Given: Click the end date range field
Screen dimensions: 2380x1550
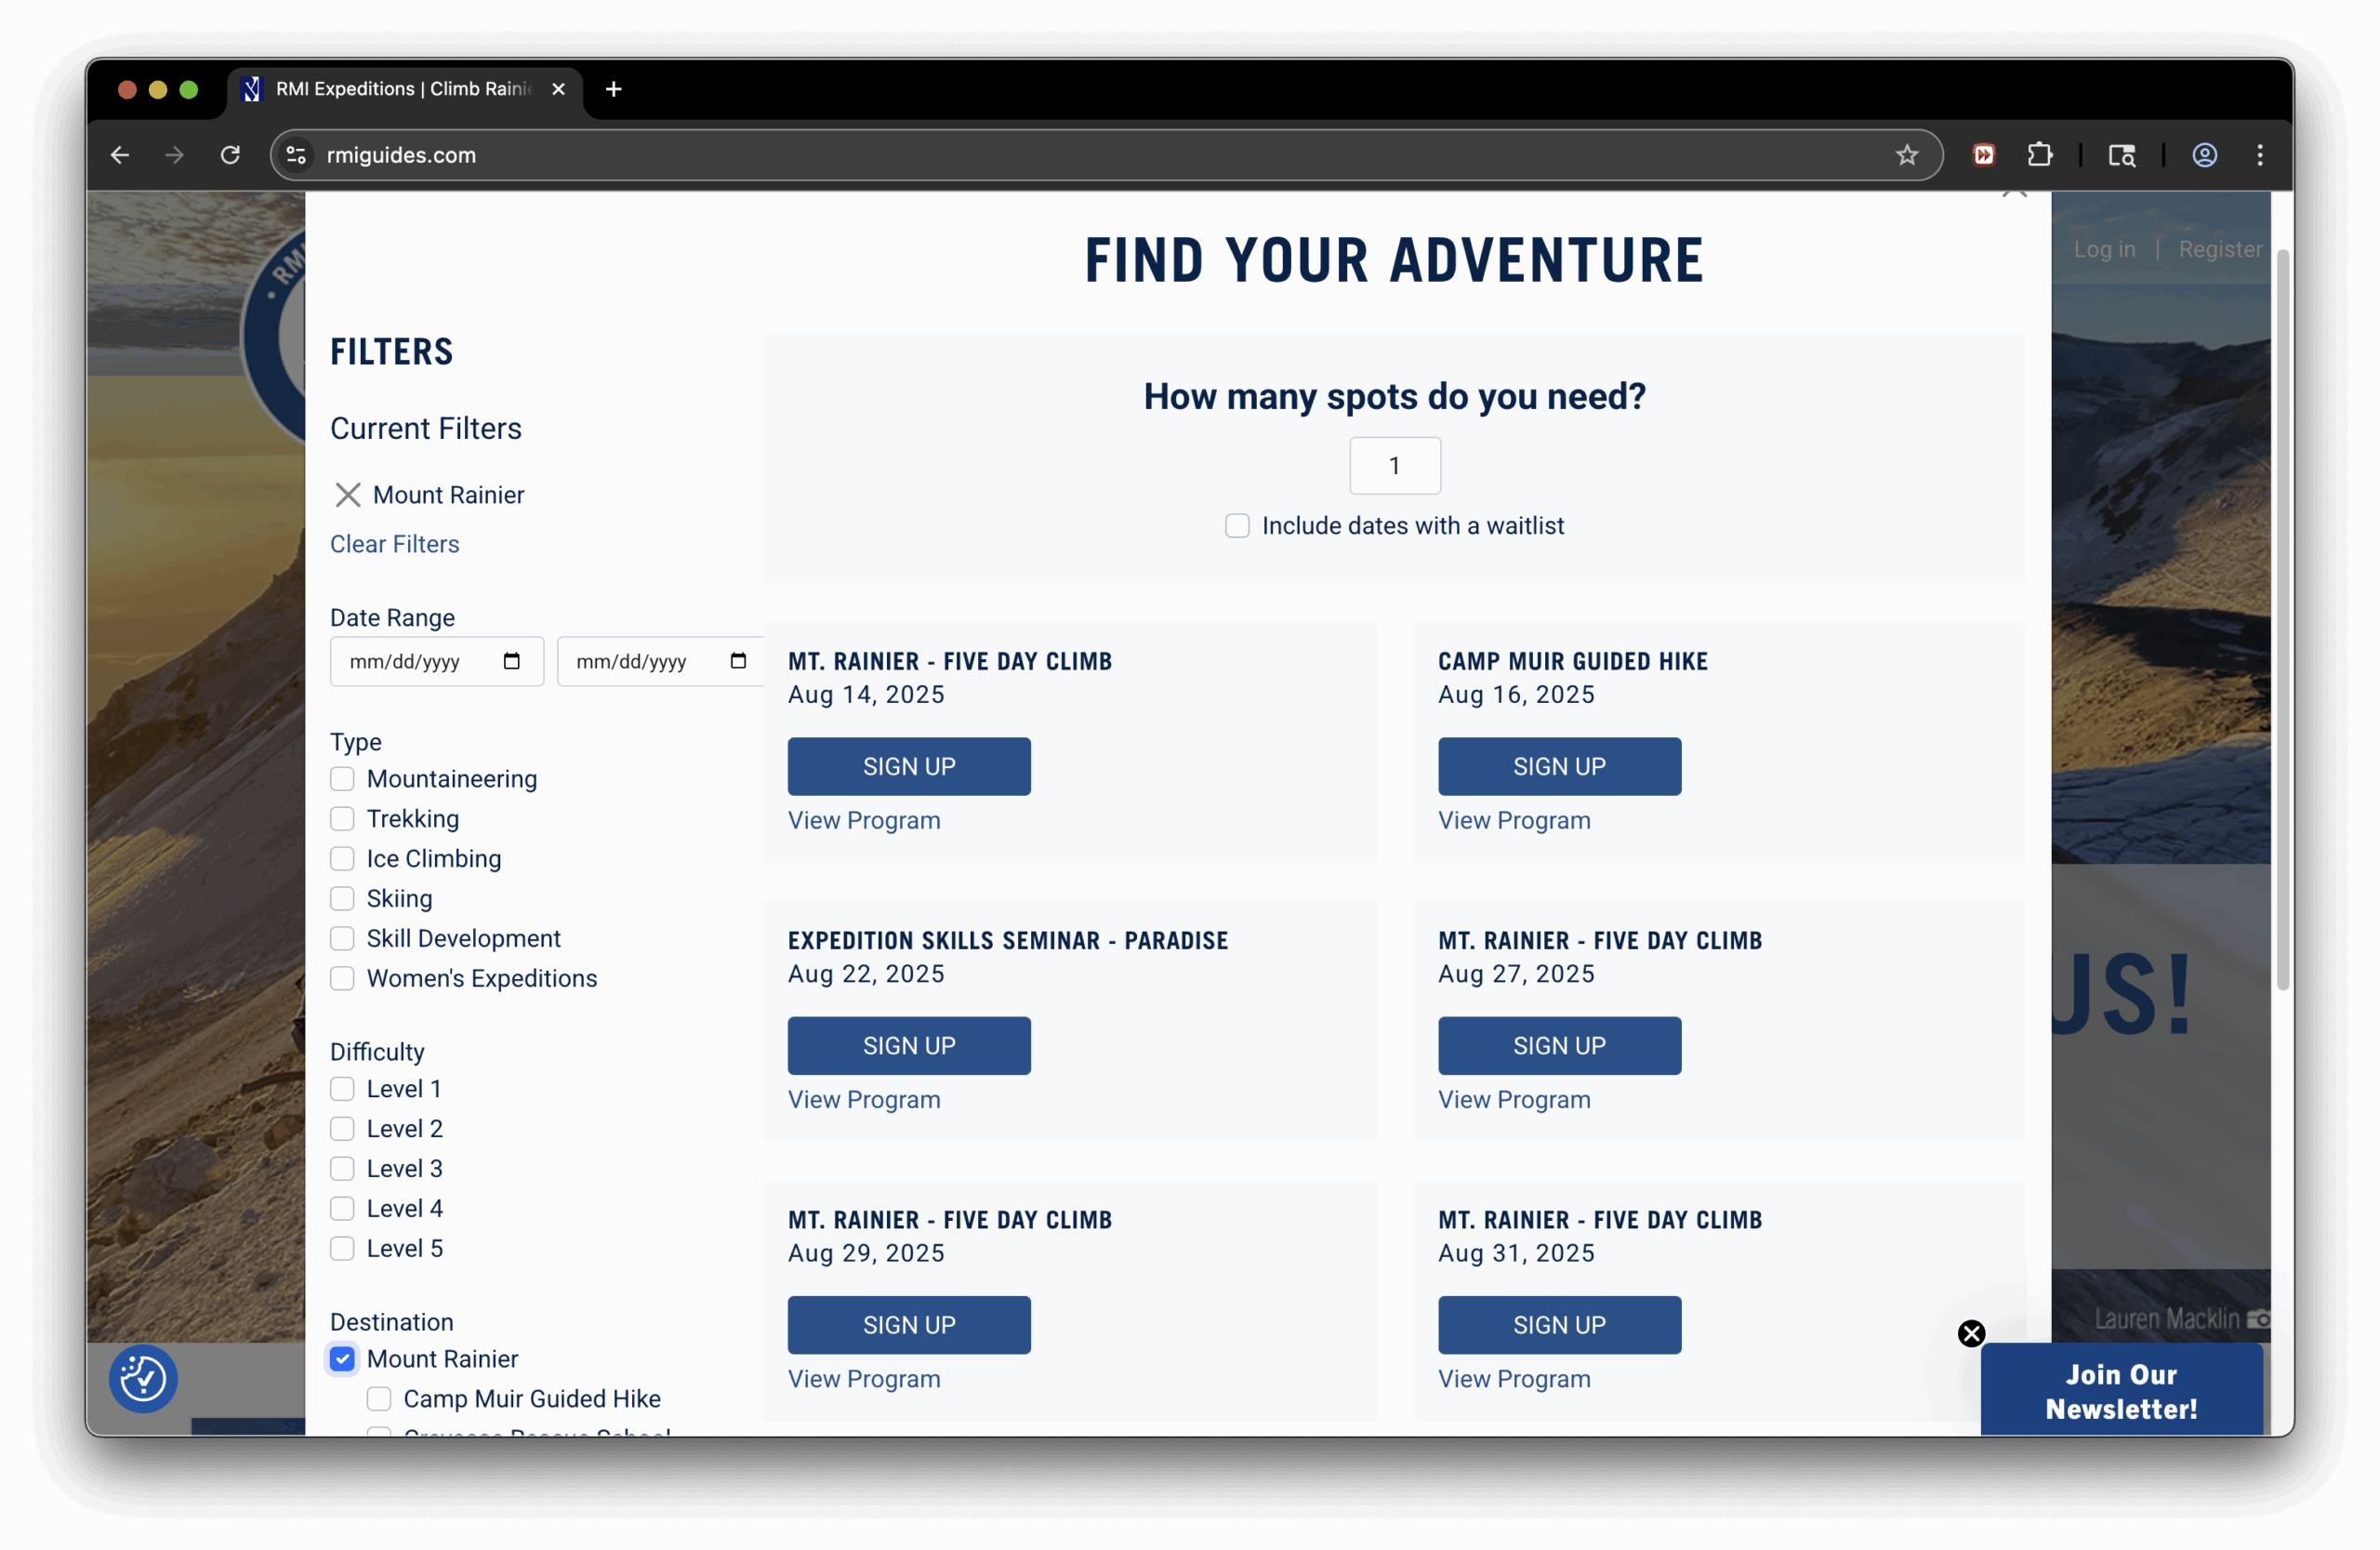Looking at the screenshot, I should point(660,661).
